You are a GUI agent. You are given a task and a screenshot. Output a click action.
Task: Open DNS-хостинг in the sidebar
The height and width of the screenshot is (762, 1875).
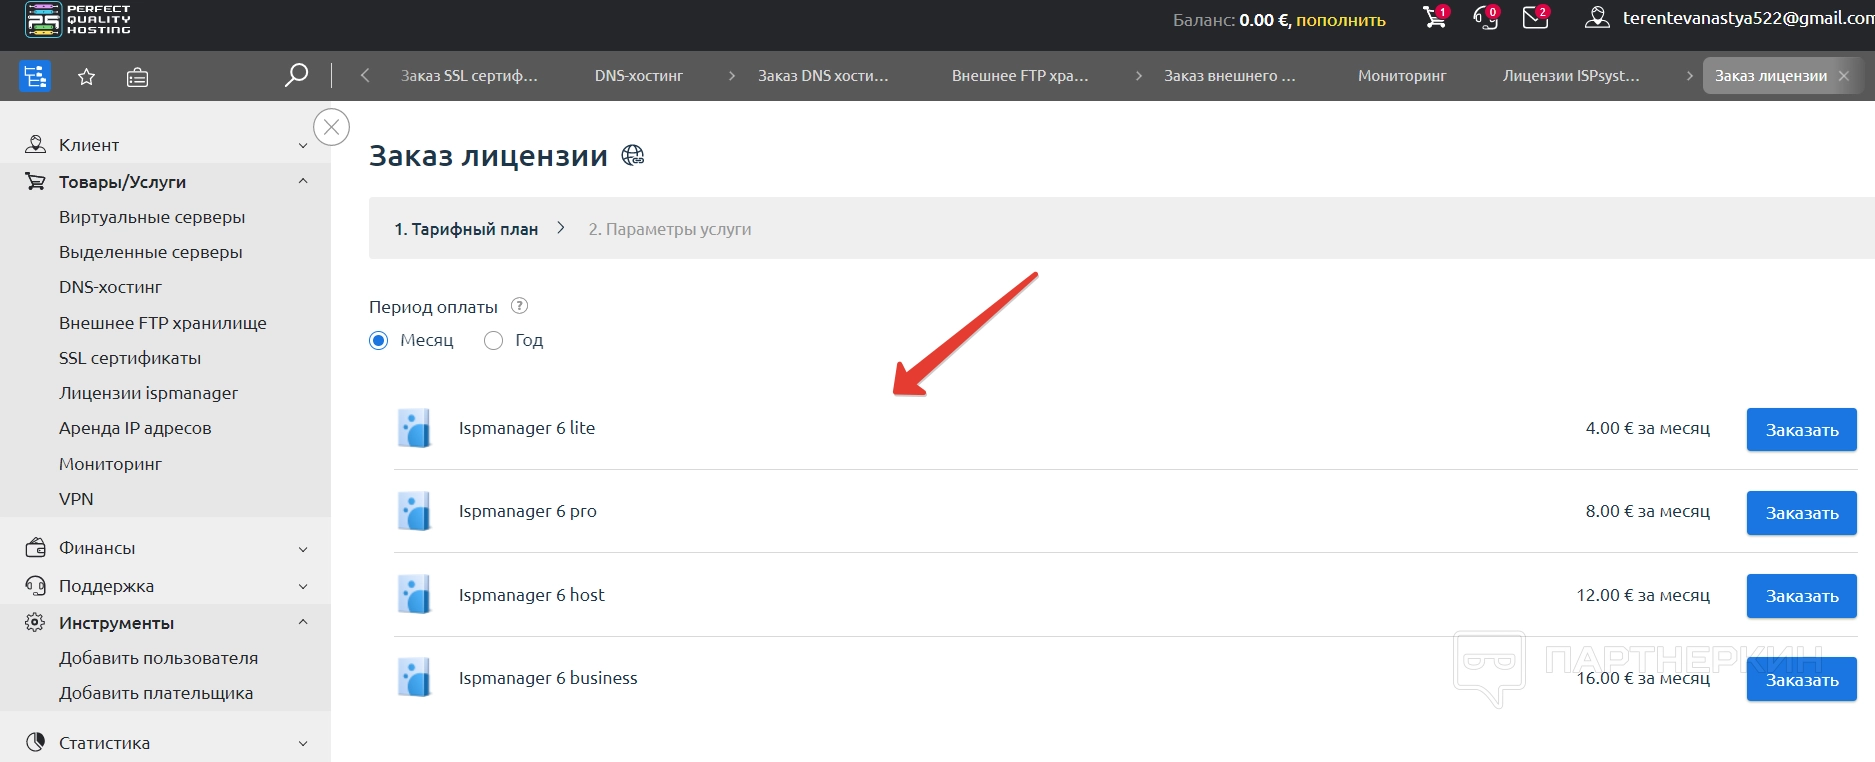tap(110, 287)
